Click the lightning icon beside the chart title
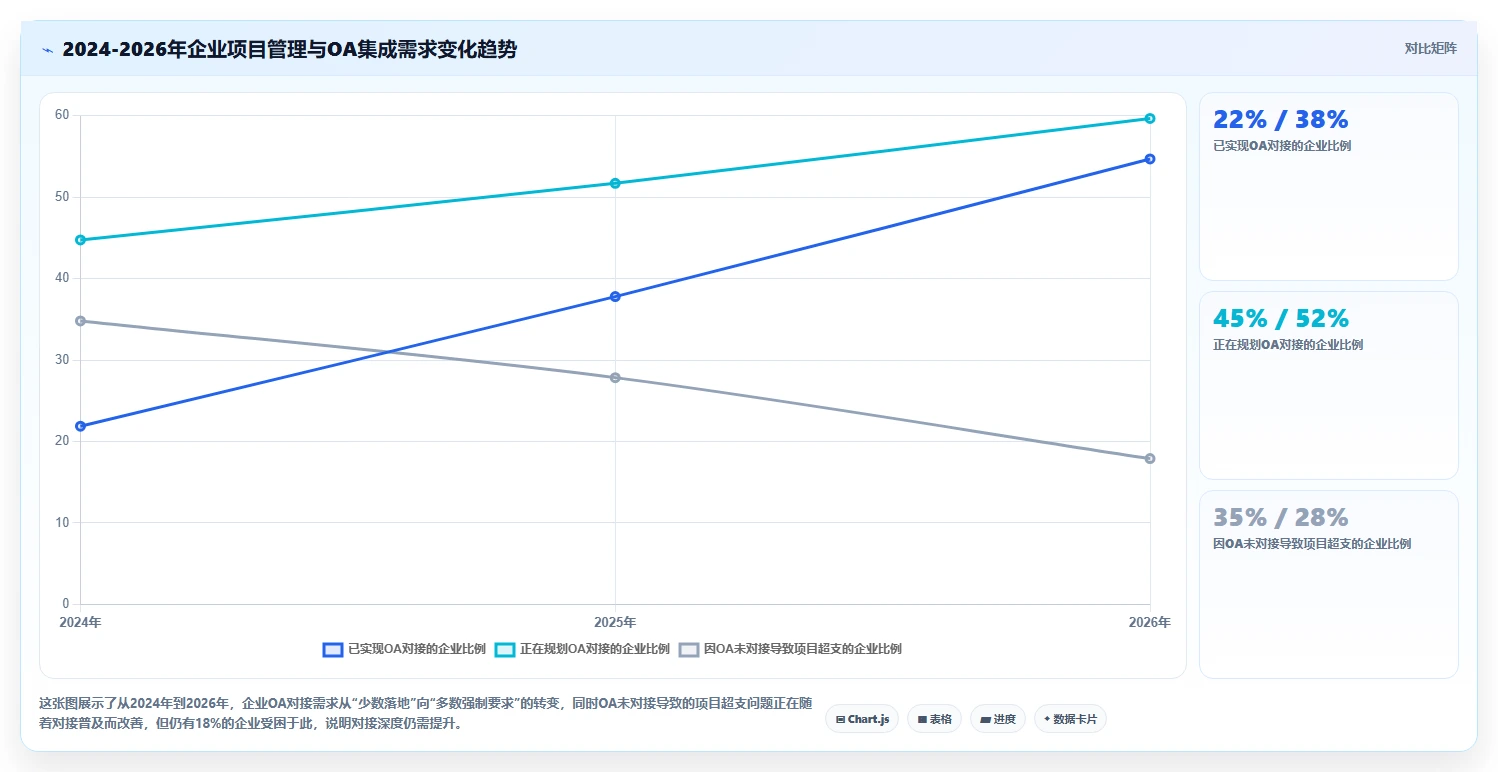1498x772 pixels. 47,50
